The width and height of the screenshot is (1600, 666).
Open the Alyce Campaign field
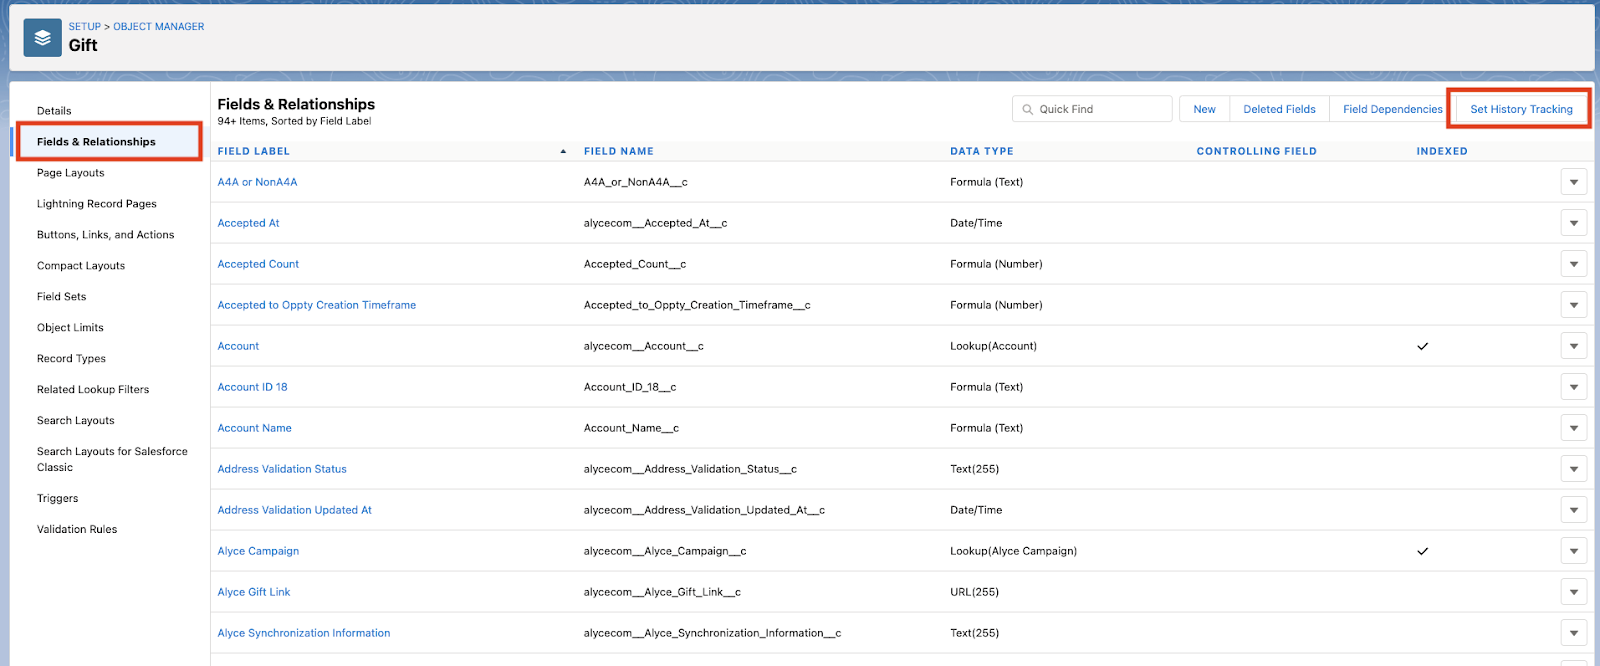coord(258,551)
